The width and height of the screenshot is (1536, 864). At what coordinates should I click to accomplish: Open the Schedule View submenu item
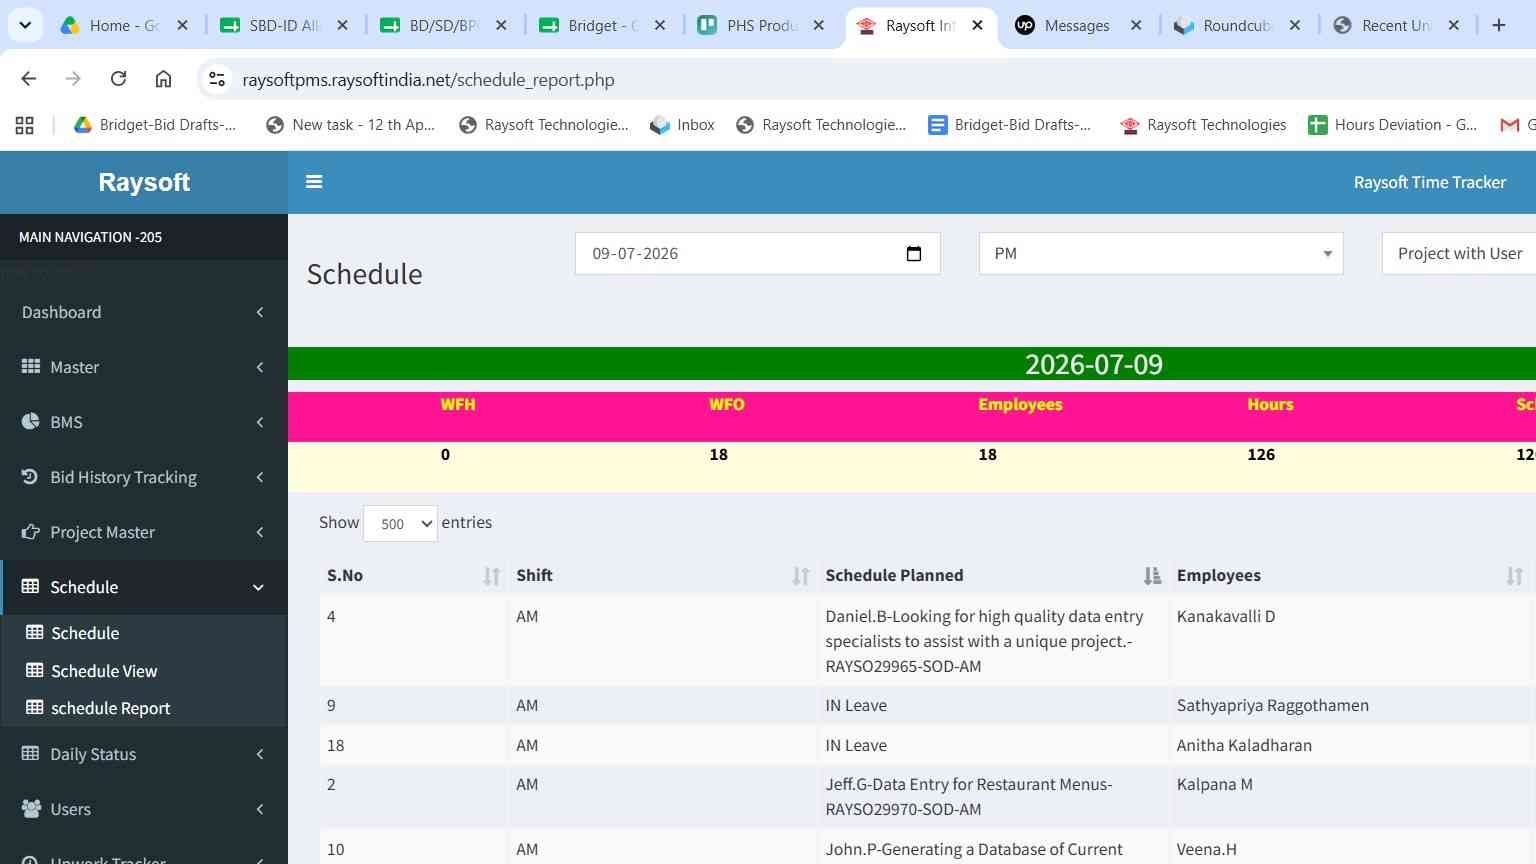coord(104,671)
